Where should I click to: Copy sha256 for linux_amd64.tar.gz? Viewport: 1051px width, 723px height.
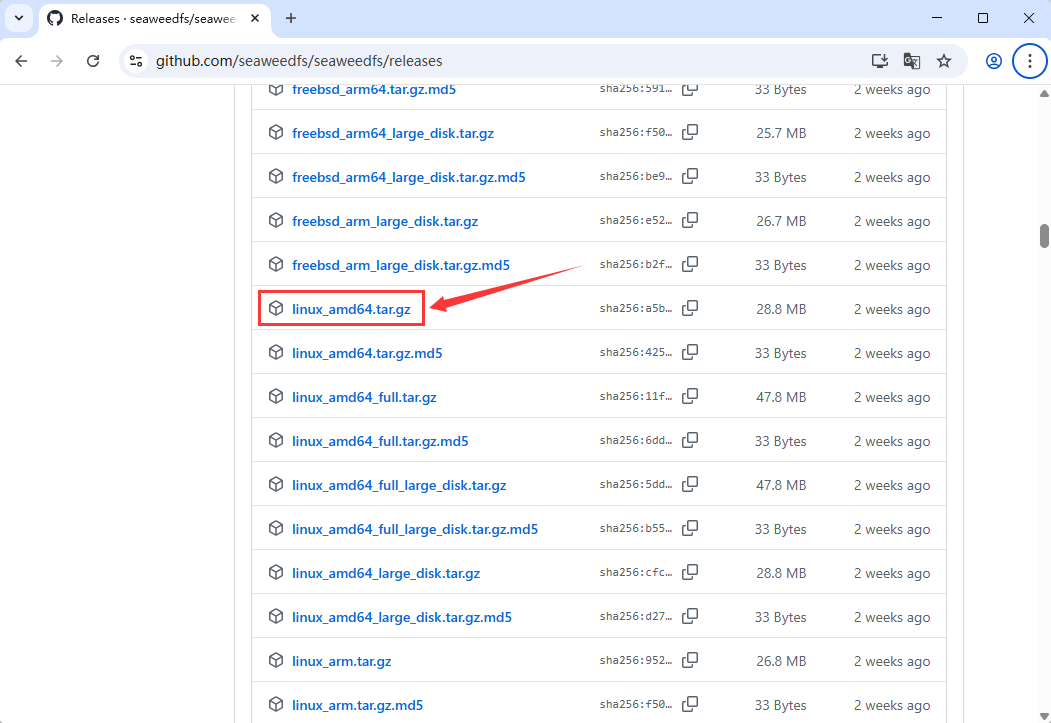690,308
